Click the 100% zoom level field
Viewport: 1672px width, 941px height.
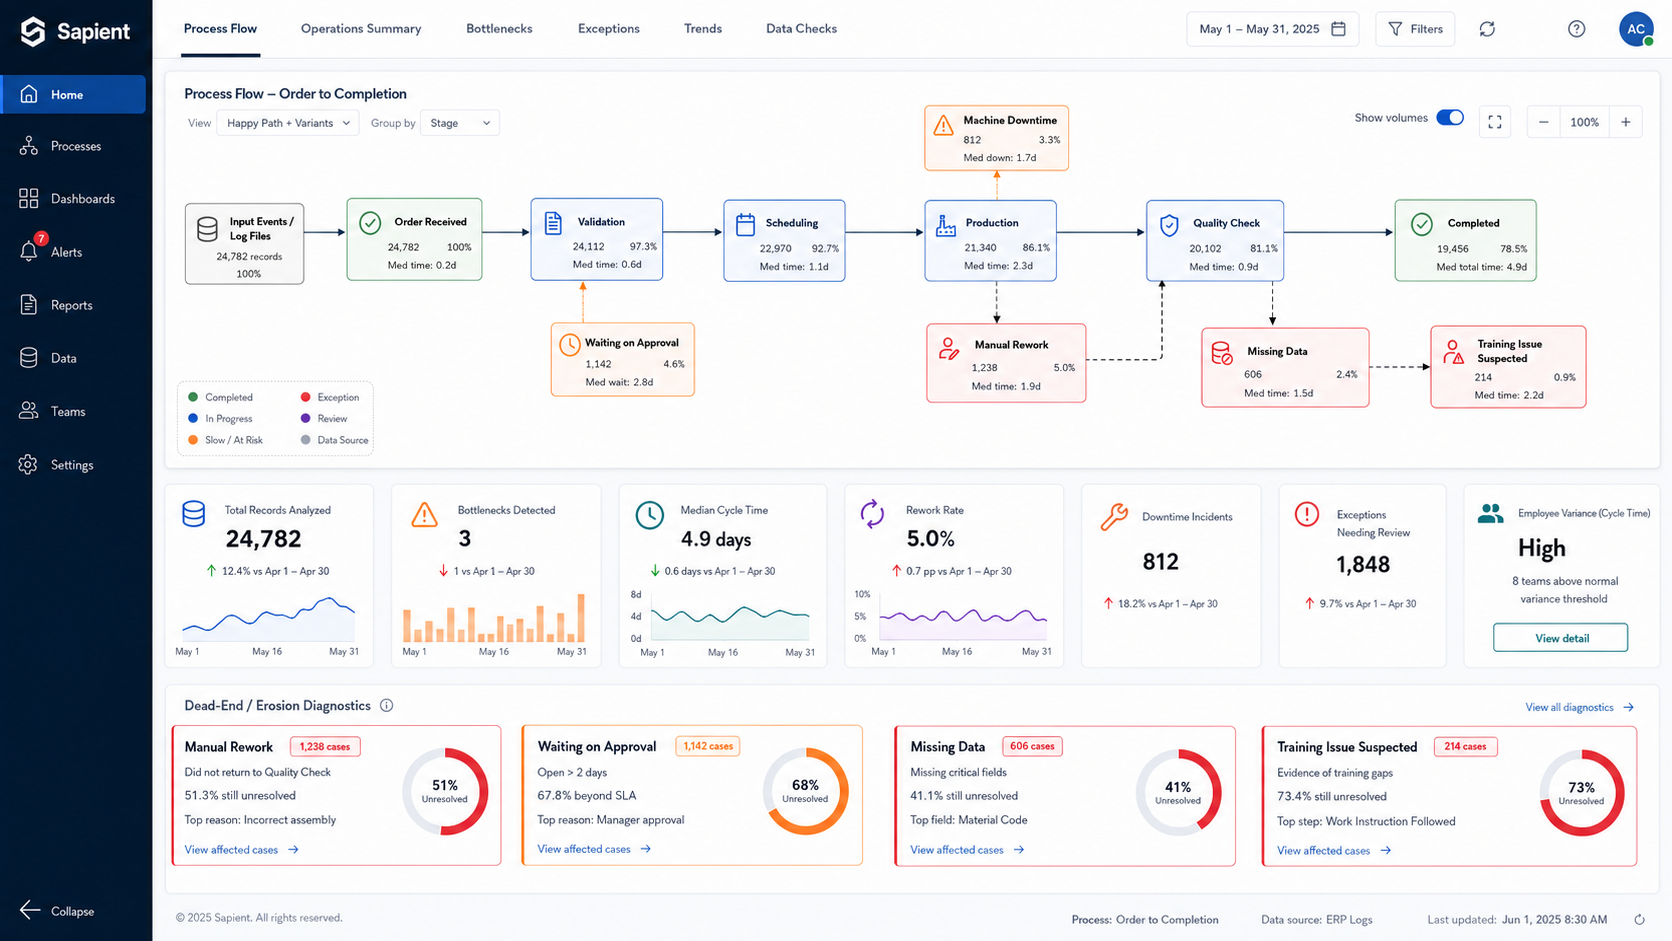tap(1585, 122)
